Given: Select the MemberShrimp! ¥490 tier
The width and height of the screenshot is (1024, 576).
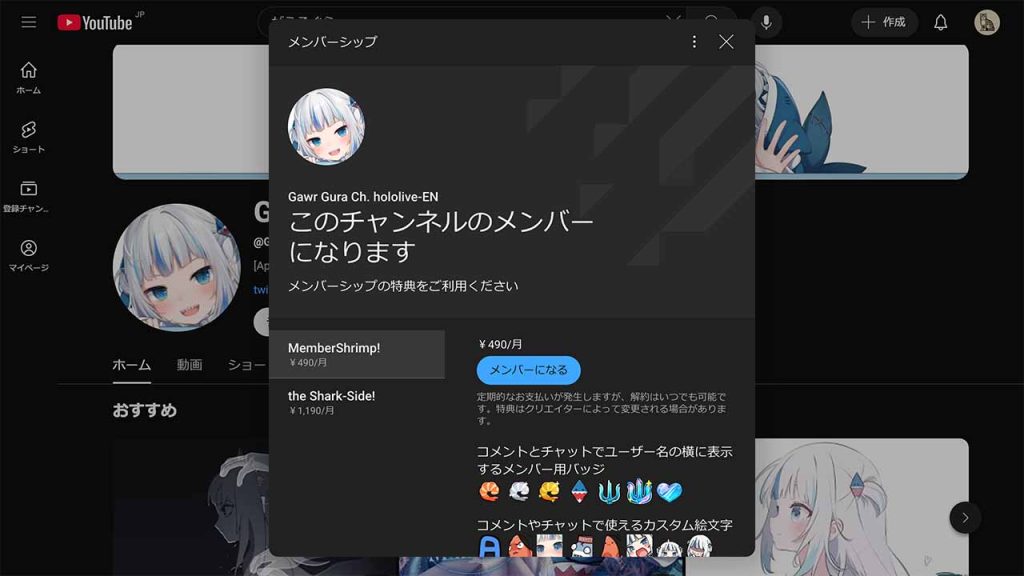Looking at the screenshot, I should click(x=357, y=354).
